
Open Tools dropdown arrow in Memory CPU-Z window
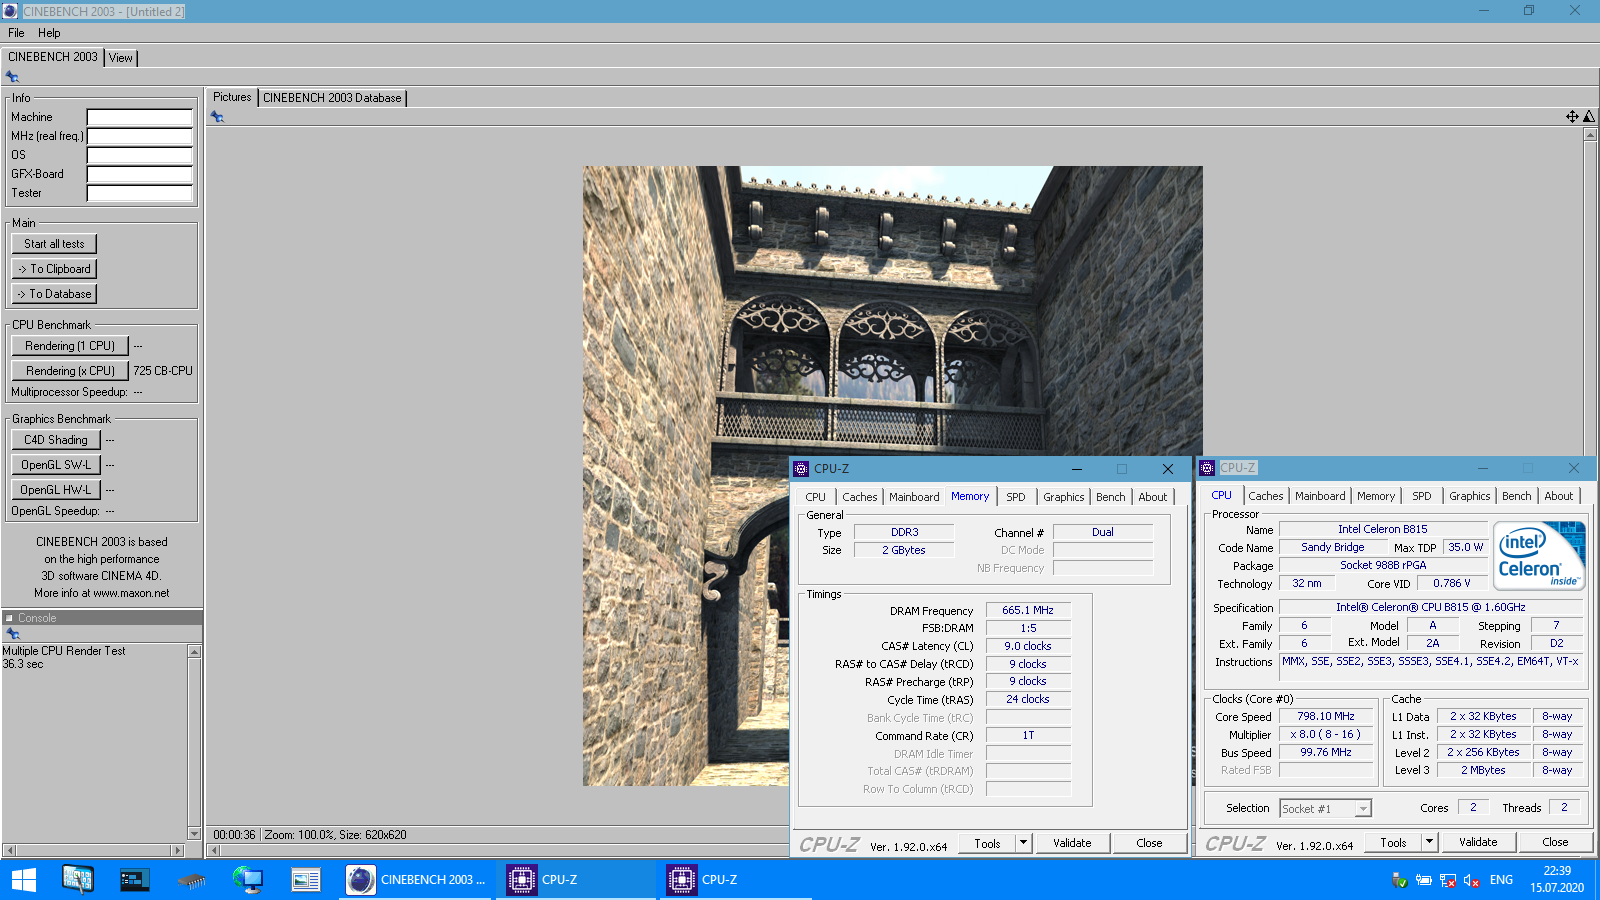click(x=1023, y=843)
